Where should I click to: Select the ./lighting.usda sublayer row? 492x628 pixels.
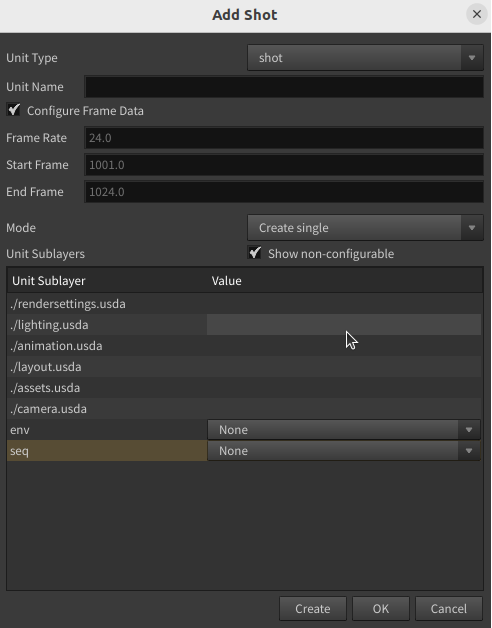tap(244, 325)
